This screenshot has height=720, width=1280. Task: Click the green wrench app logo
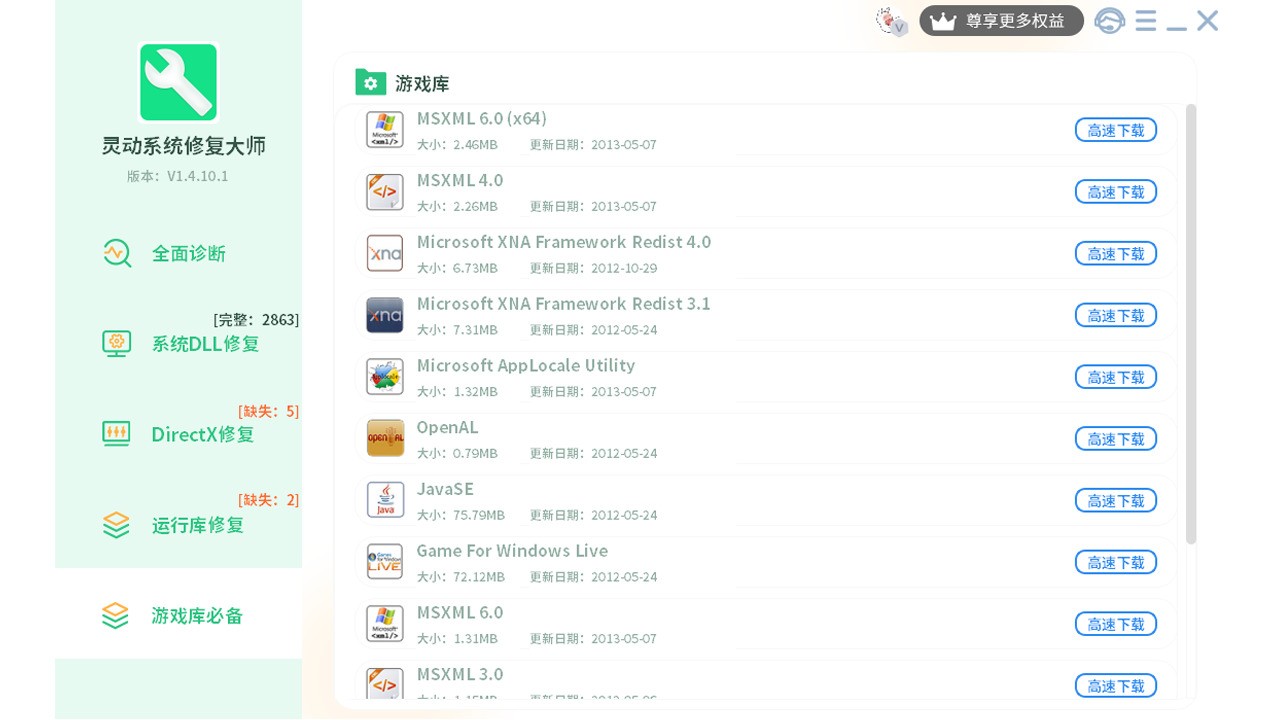[178, 82]
